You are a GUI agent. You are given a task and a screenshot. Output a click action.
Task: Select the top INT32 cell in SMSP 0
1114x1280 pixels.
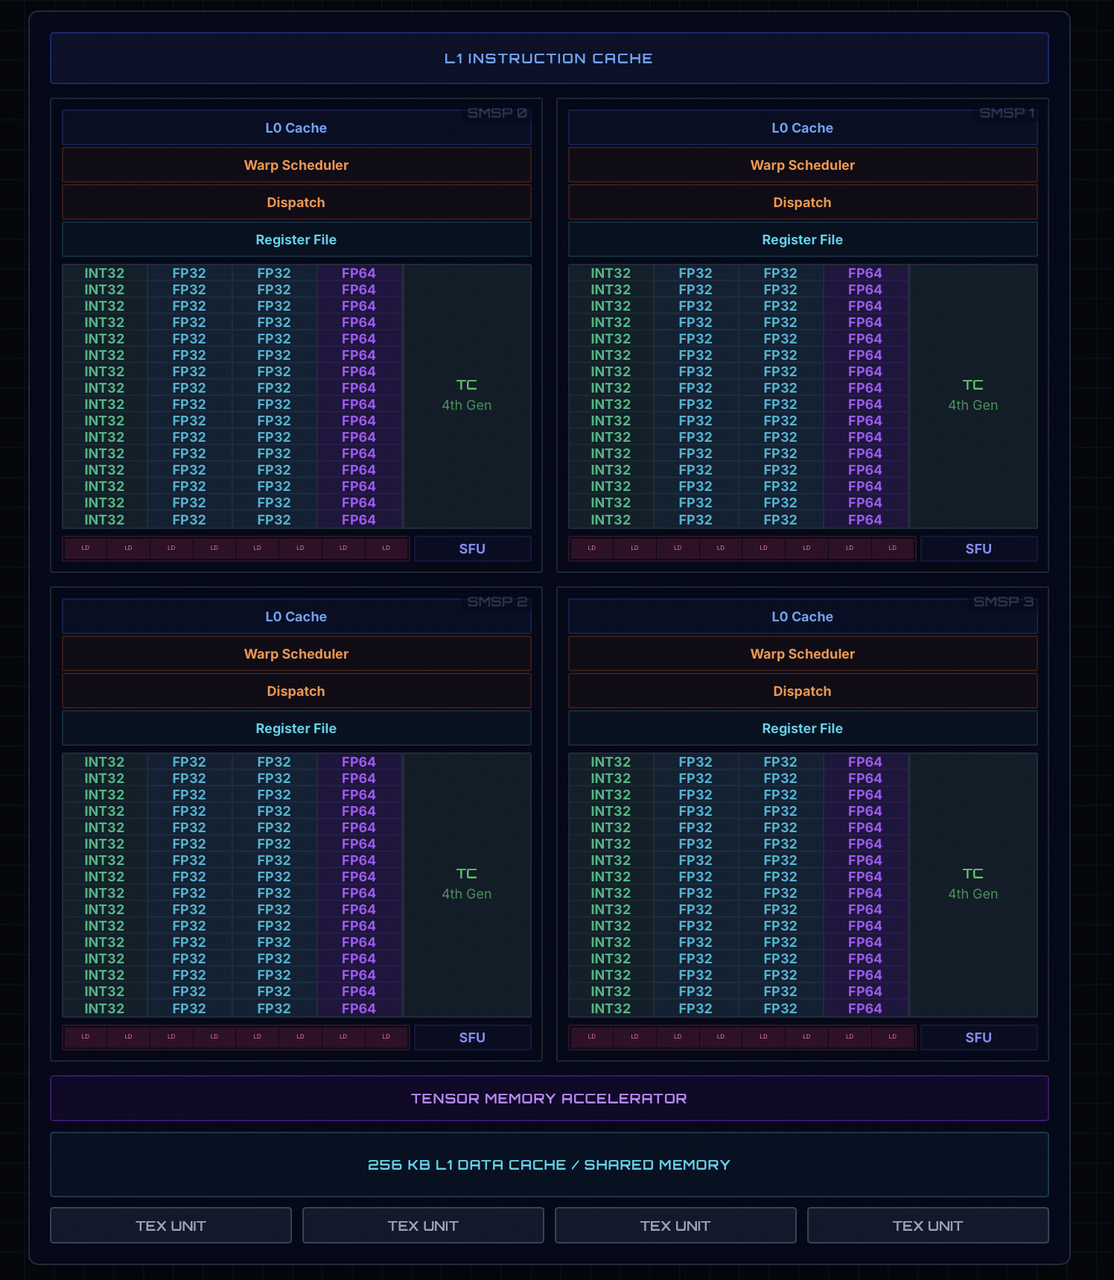coord(105,273)
